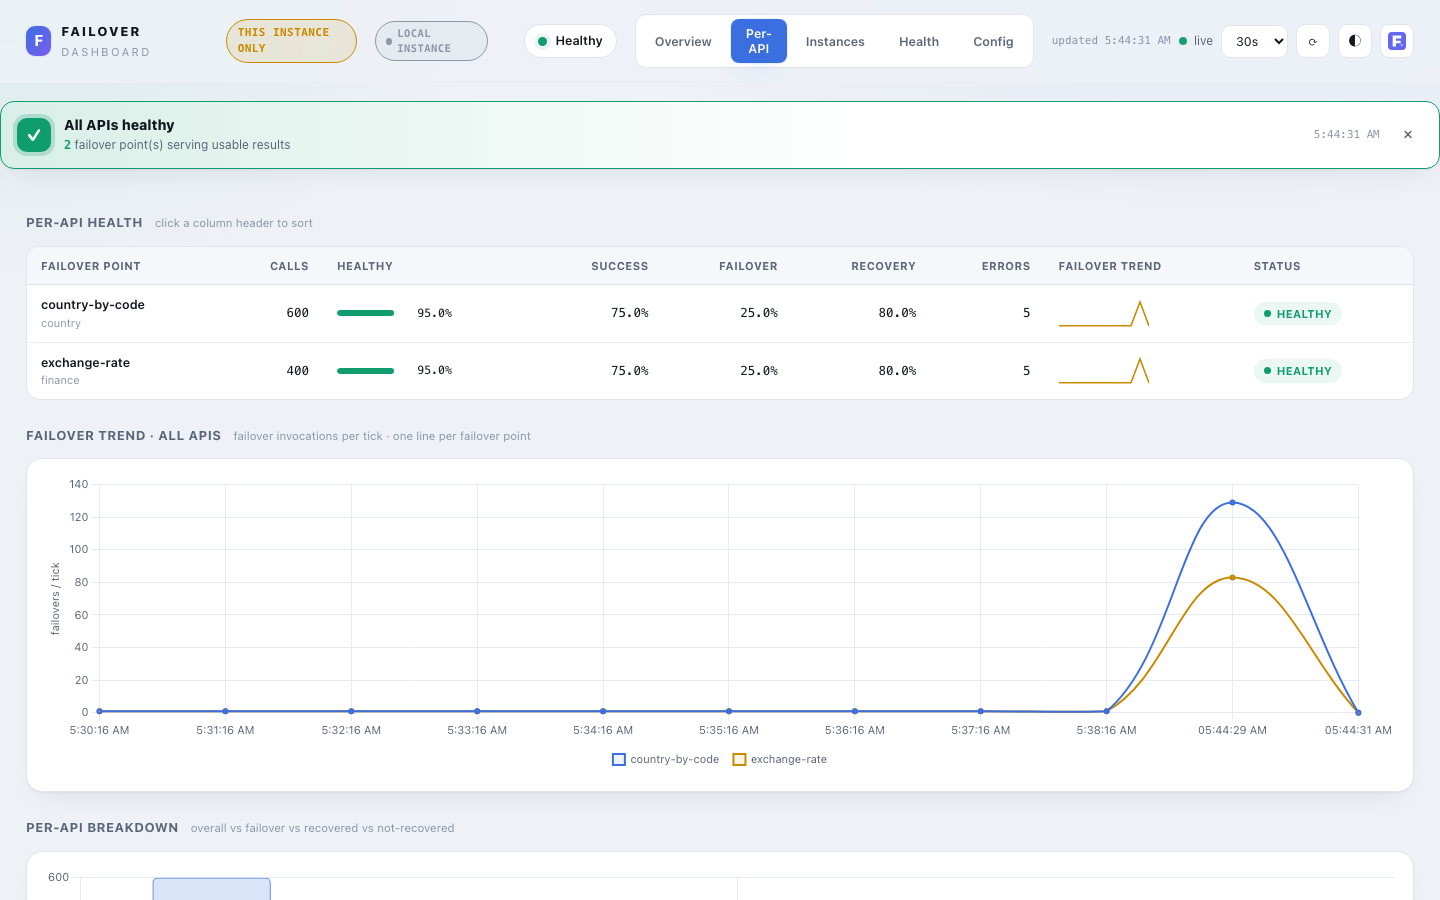Viewport: 1440px width, 900px height.
Task: Toggle country-by-code series in chart legend
Action: click(665, 759)
